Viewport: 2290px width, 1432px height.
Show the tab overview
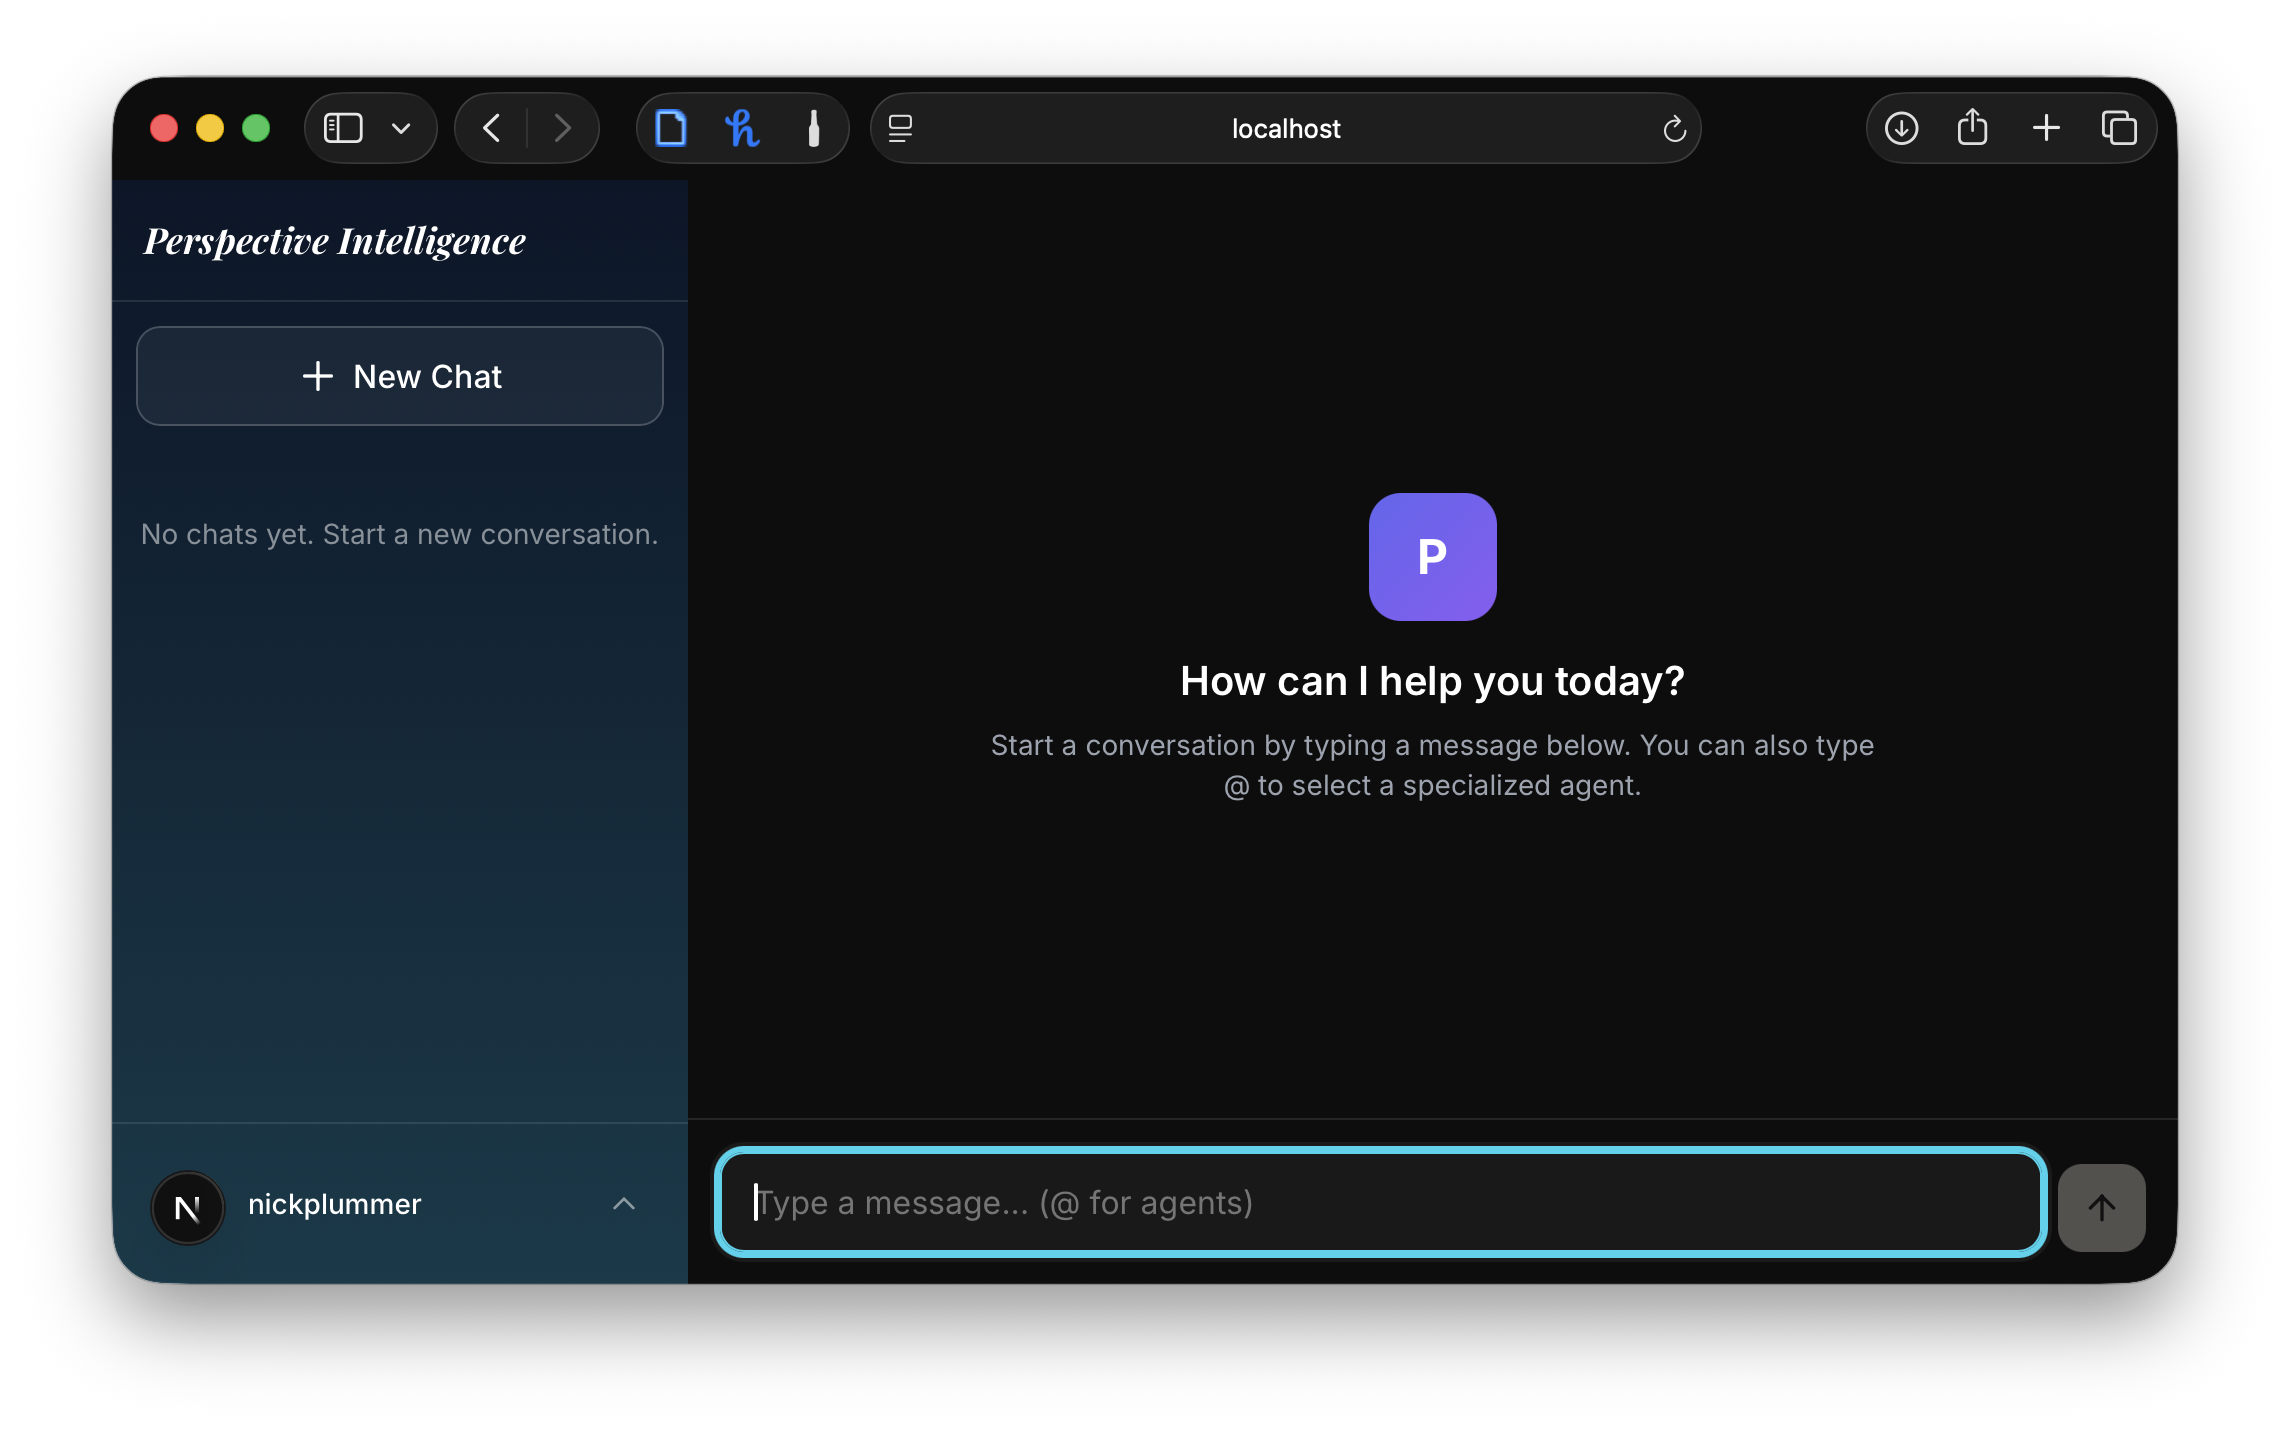click(2118, 128)
